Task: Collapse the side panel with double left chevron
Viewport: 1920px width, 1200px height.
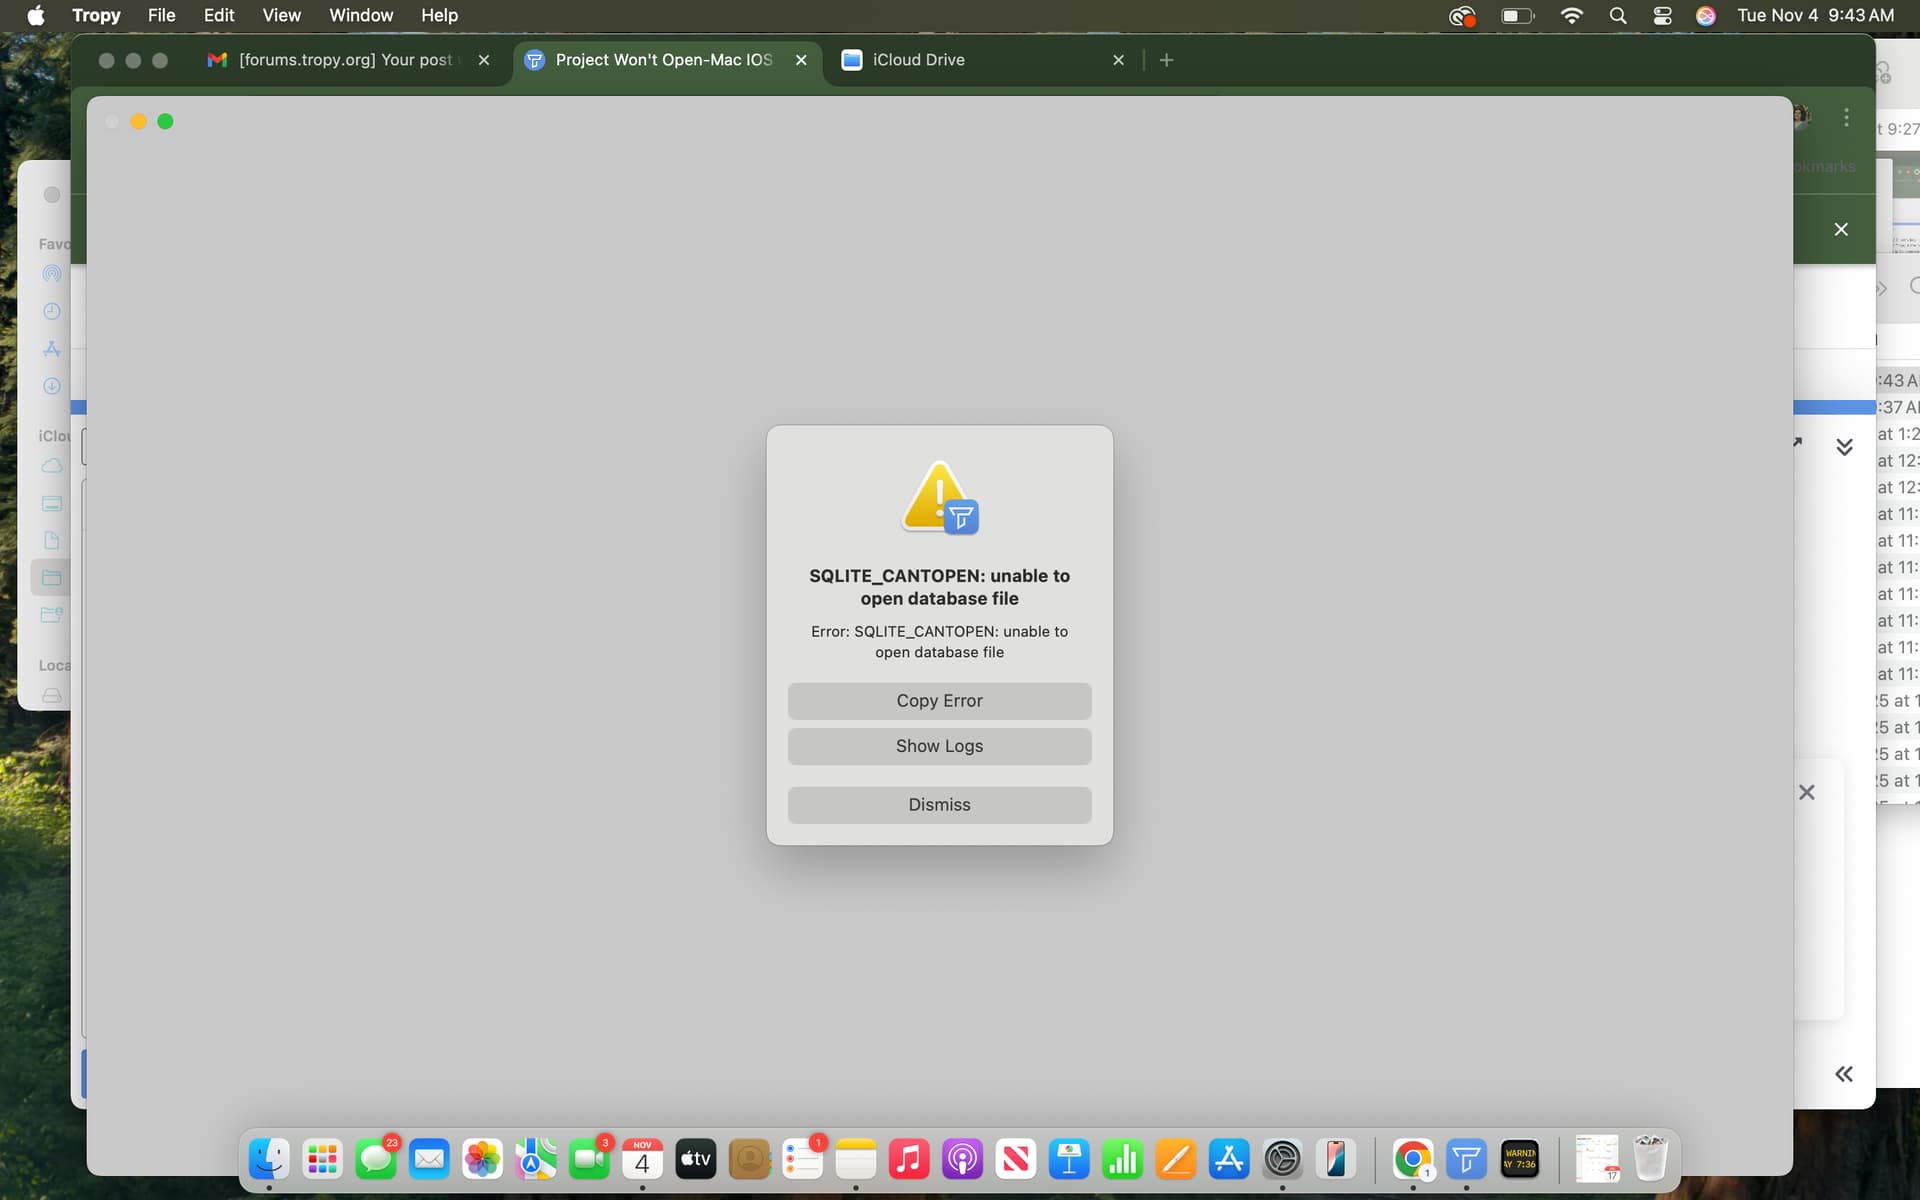Action: pyautogui.click(x=1844, y=1074)
